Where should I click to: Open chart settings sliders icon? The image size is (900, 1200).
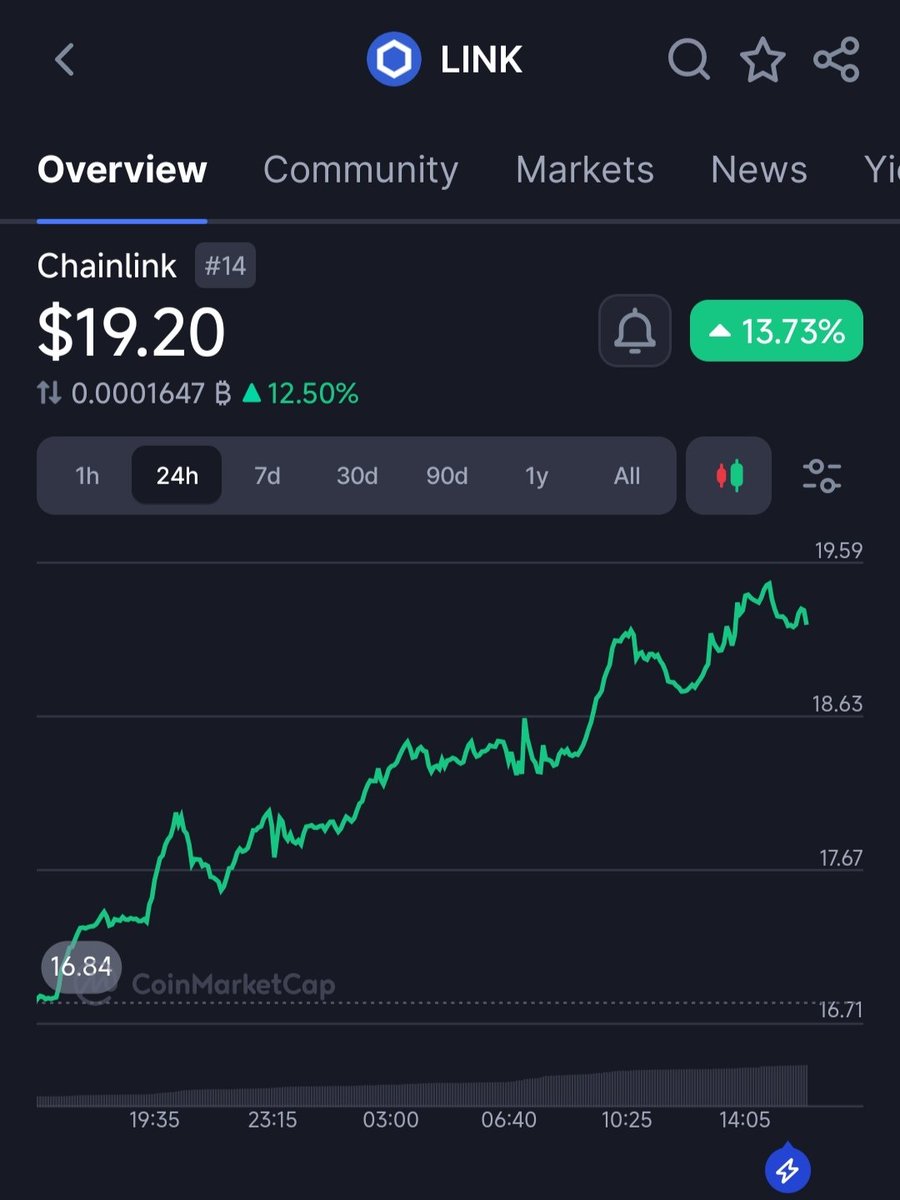point(822,475)
